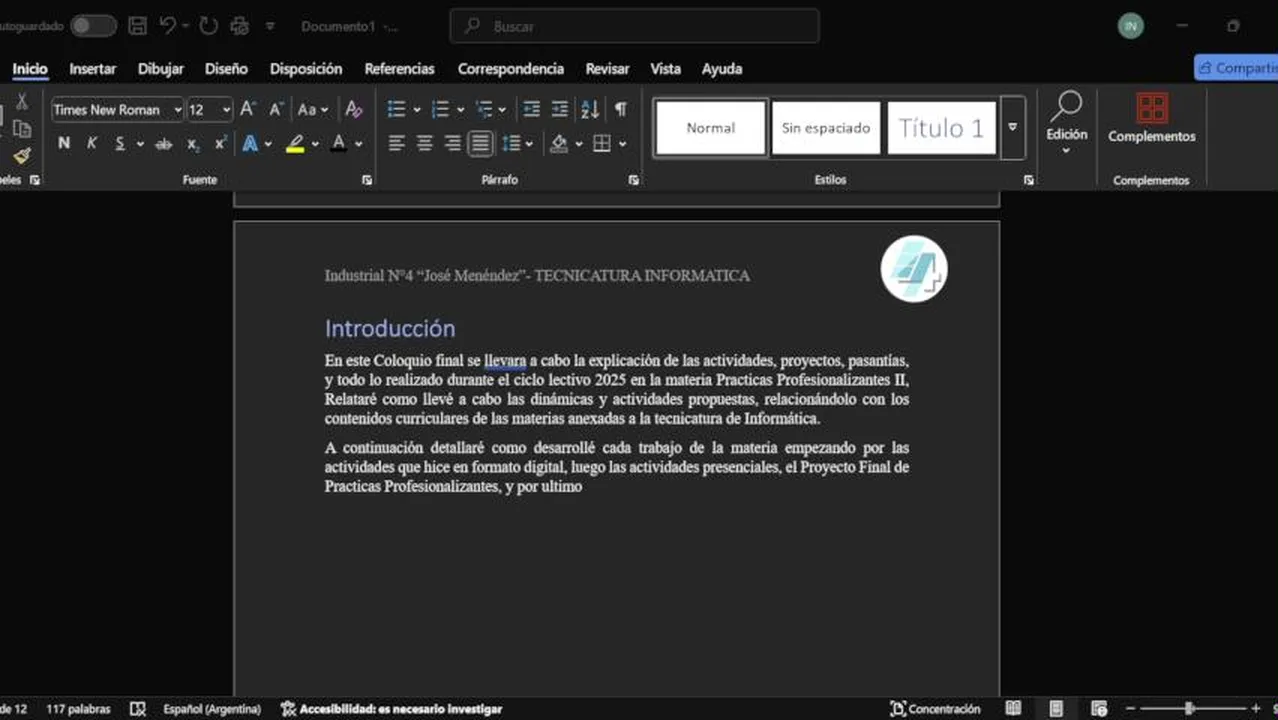1278x720 pixels.
Task: Open the Diseño tab
Action: (x=226, y=69)
